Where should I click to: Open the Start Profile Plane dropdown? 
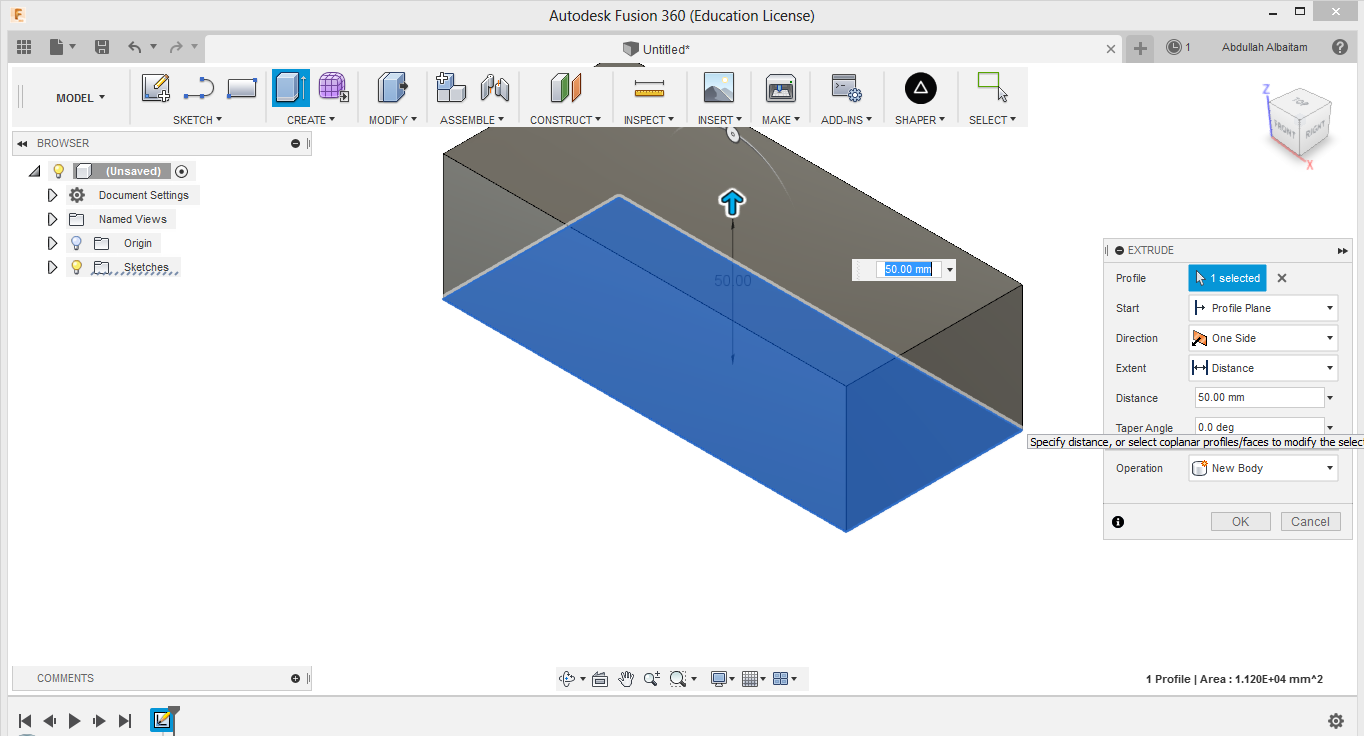coord(1263,308)
